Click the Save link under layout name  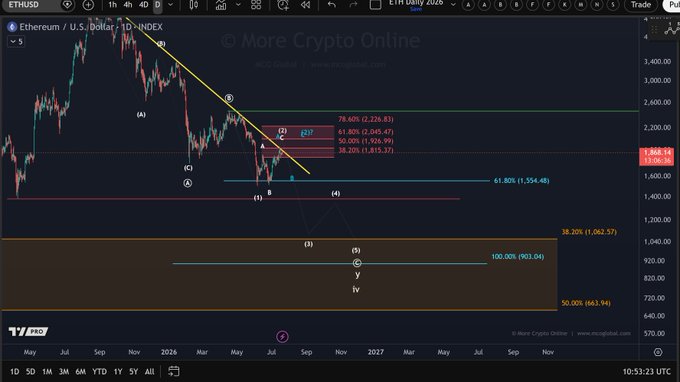coord(416,9)
